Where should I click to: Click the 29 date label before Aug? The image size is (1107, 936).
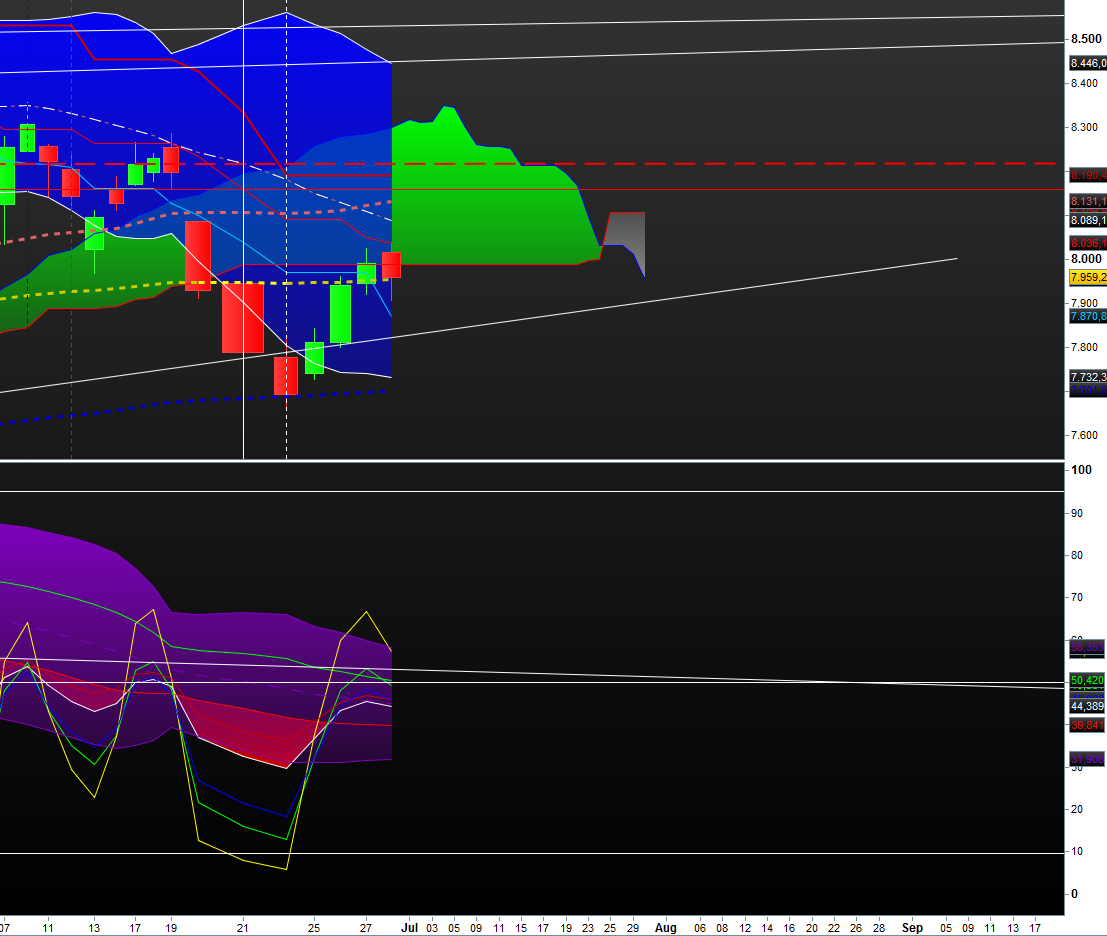[633, 928]
